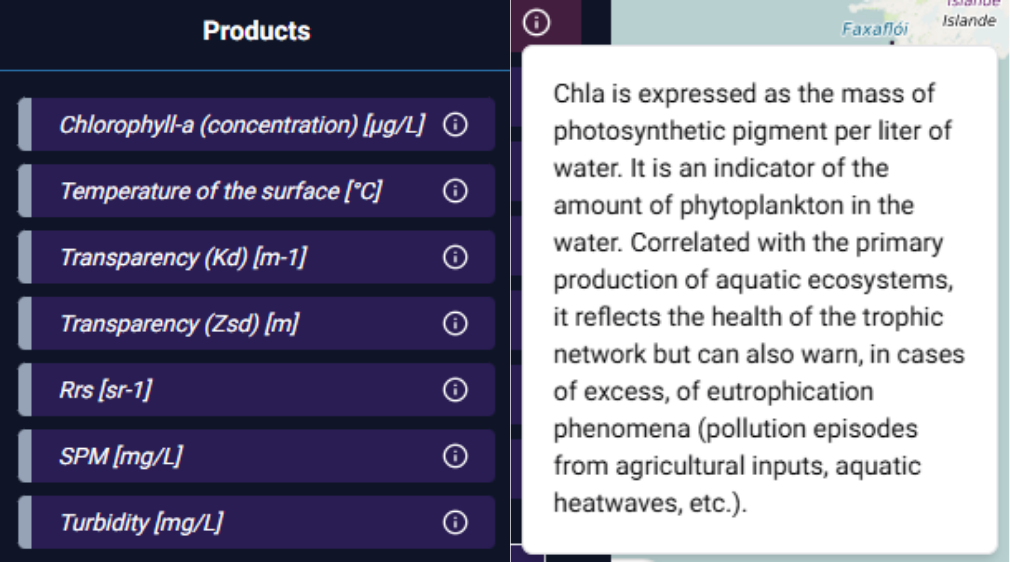1010x562 pixels.
Task: Open info icon for Turbidity
Action: (455, 522)
